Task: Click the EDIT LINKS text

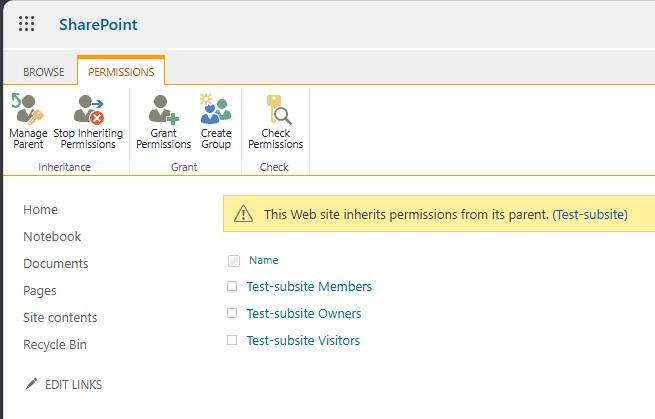Action: click(x=74, y=384)
